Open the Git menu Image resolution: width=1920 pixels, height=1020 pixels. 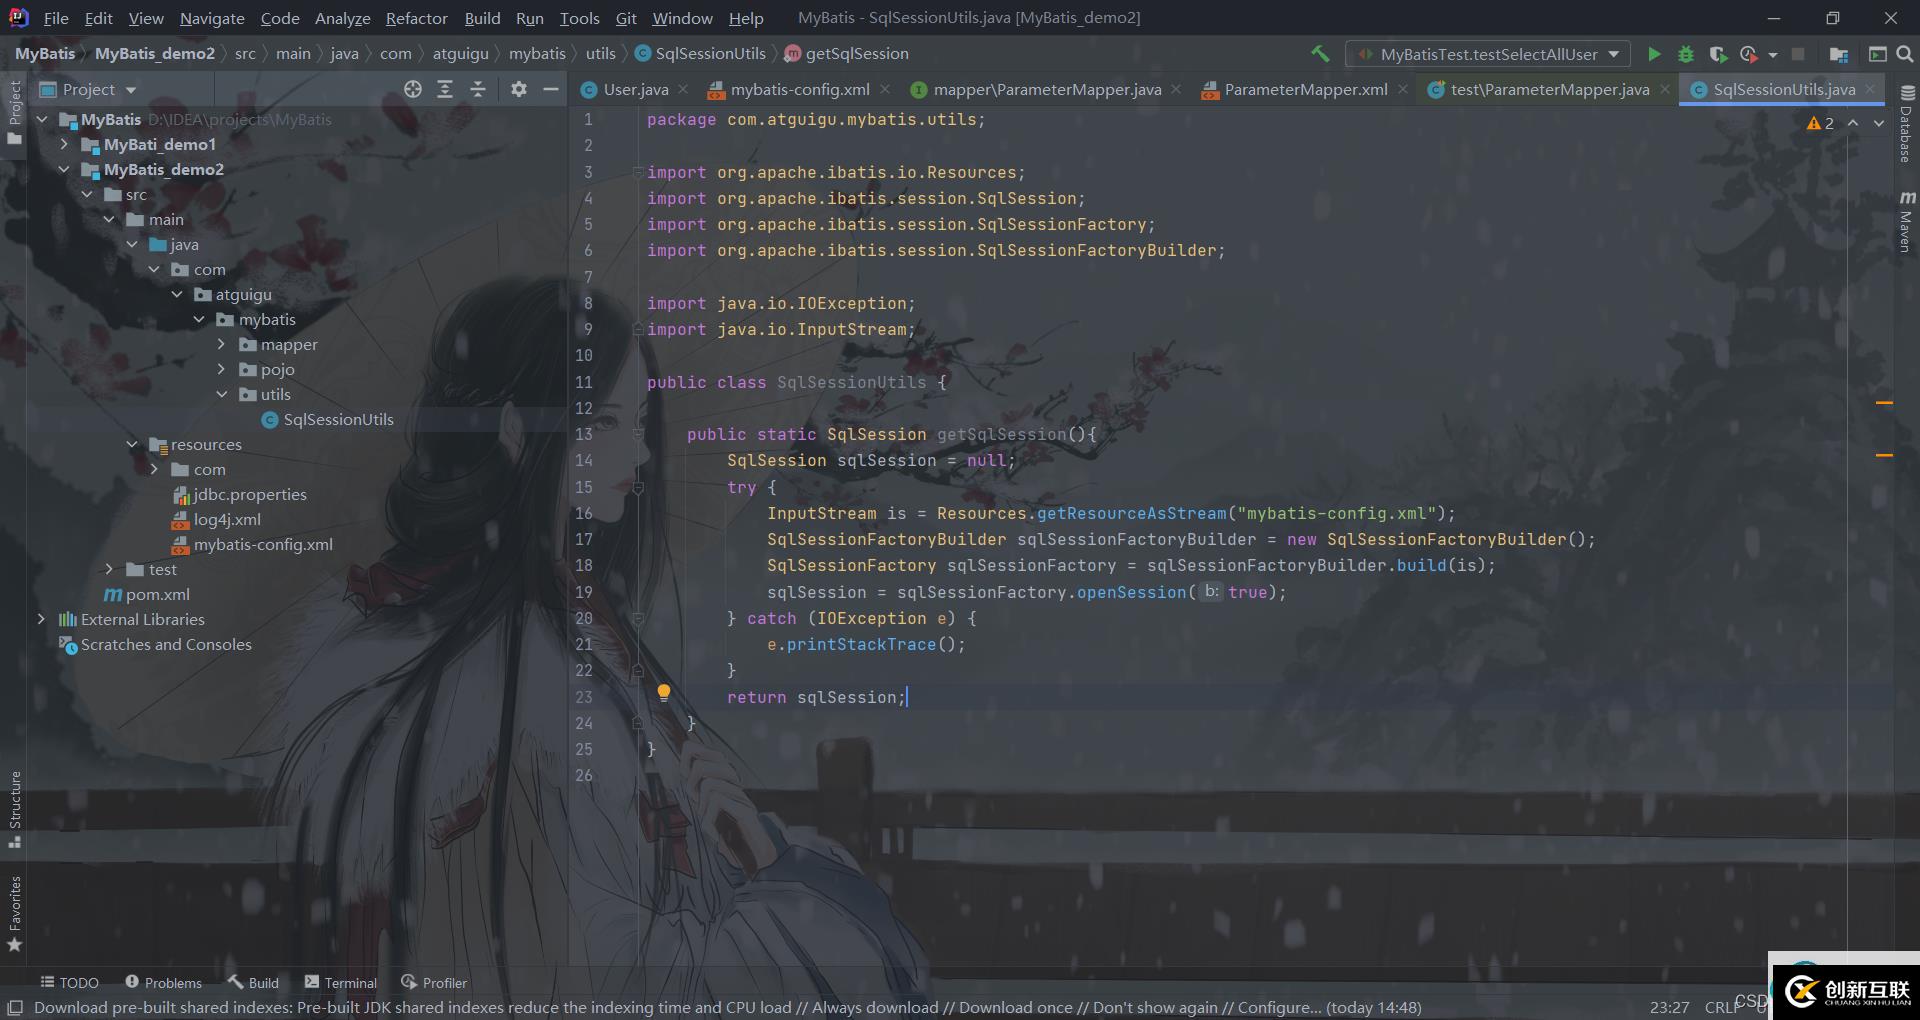(x=626, y=18)
